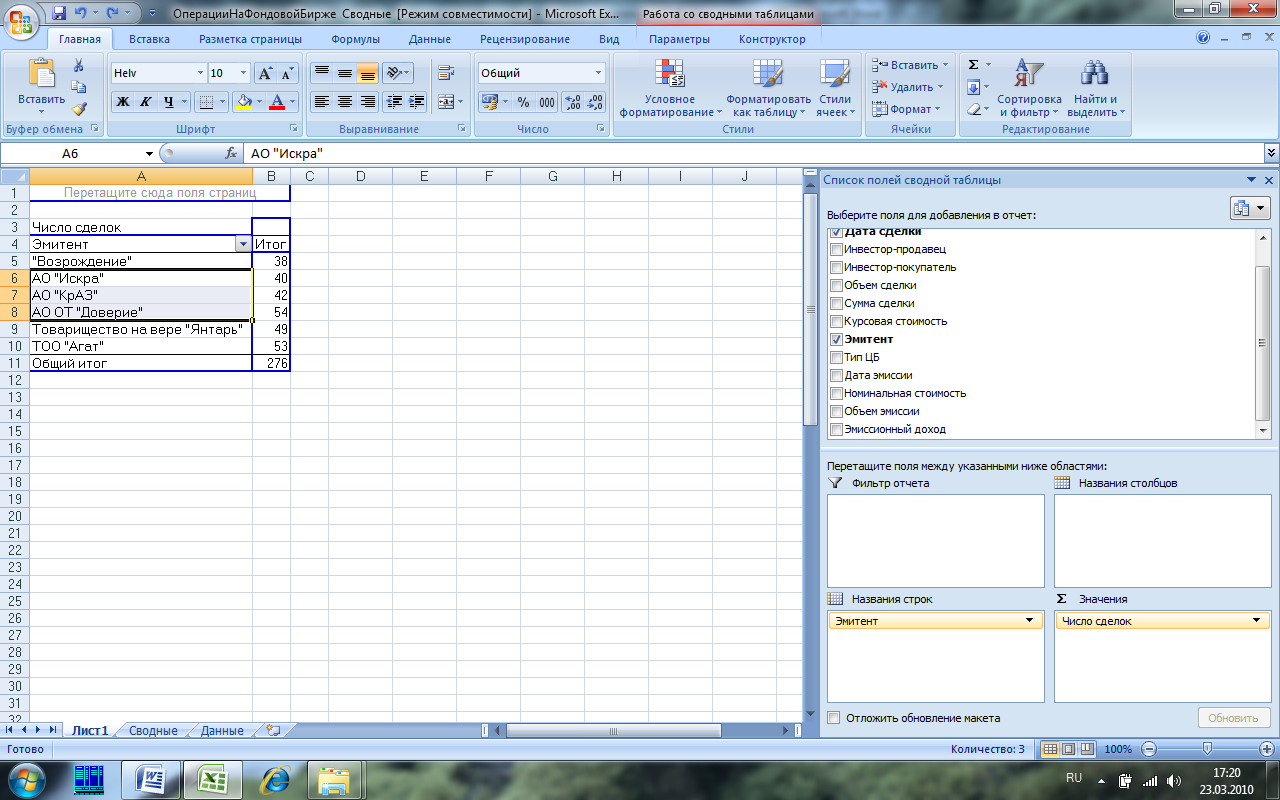Open the fill color picker arrow
This screenshot has height=800, width=1280.
[260, 102]
